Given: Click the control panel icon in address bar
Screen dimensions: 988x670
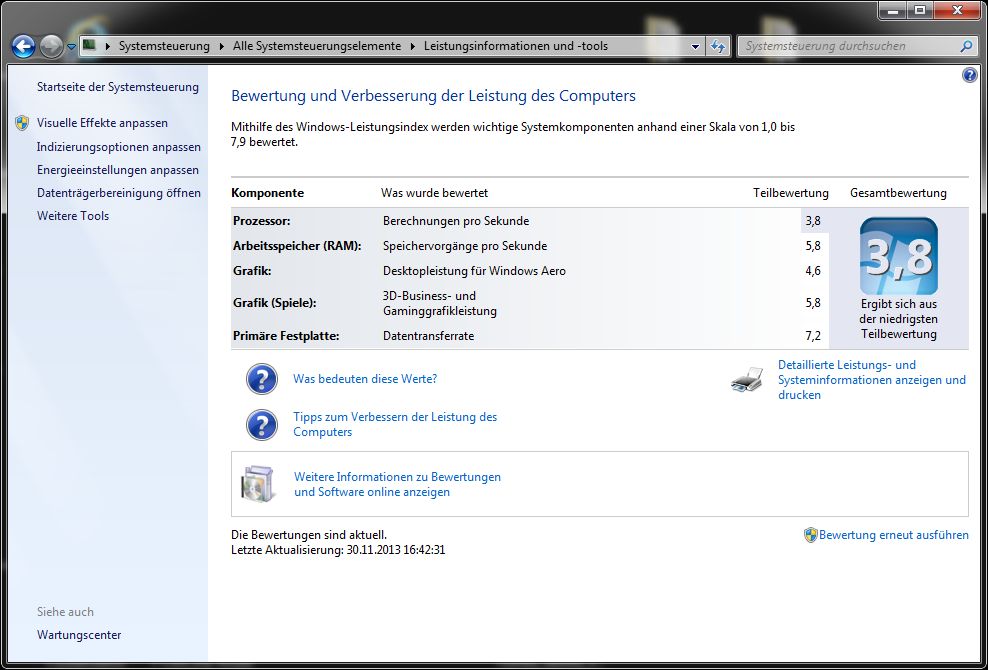Looking at the screenshot, I should (89, 45).
